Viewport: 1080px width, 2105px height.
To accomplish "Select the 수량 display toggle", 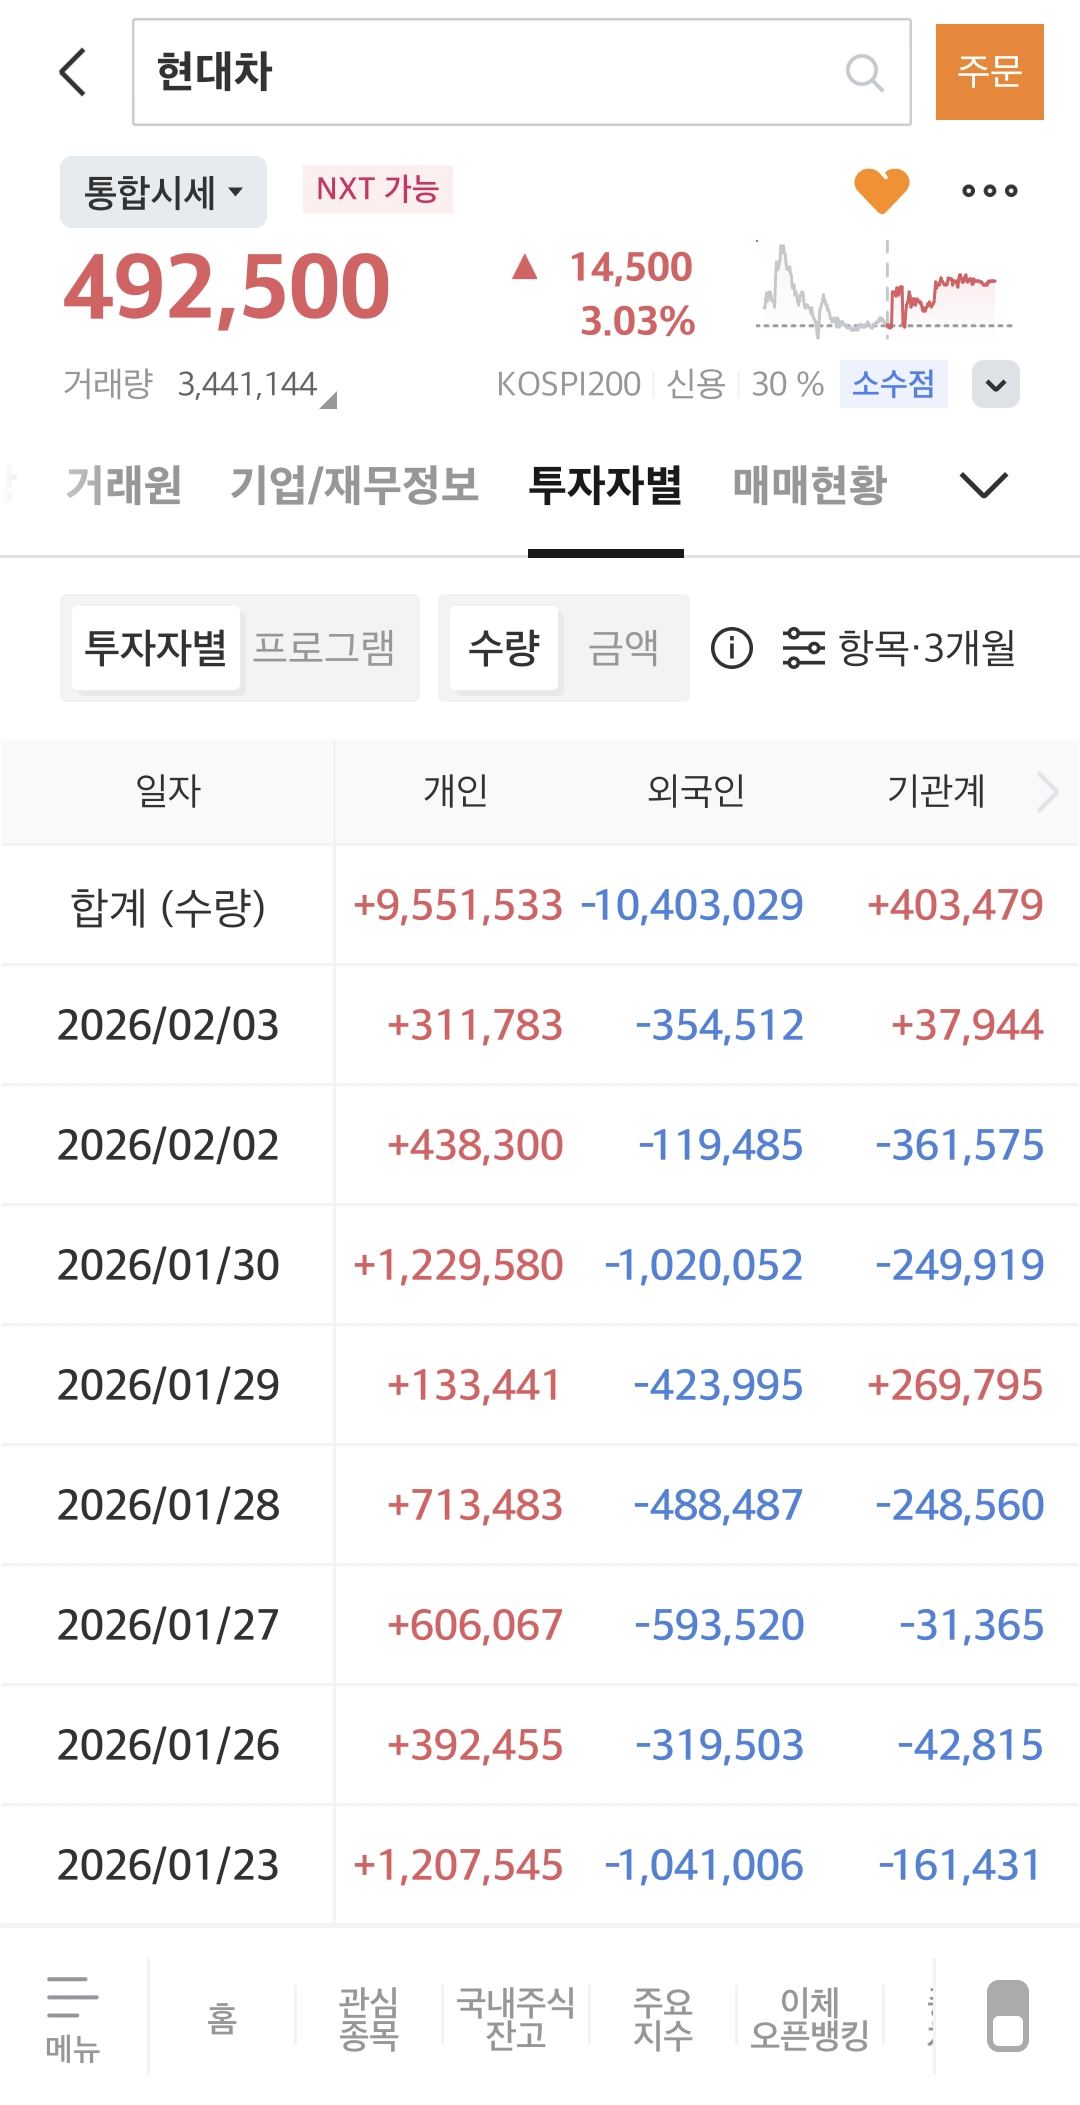I will (x=504, y=648).
